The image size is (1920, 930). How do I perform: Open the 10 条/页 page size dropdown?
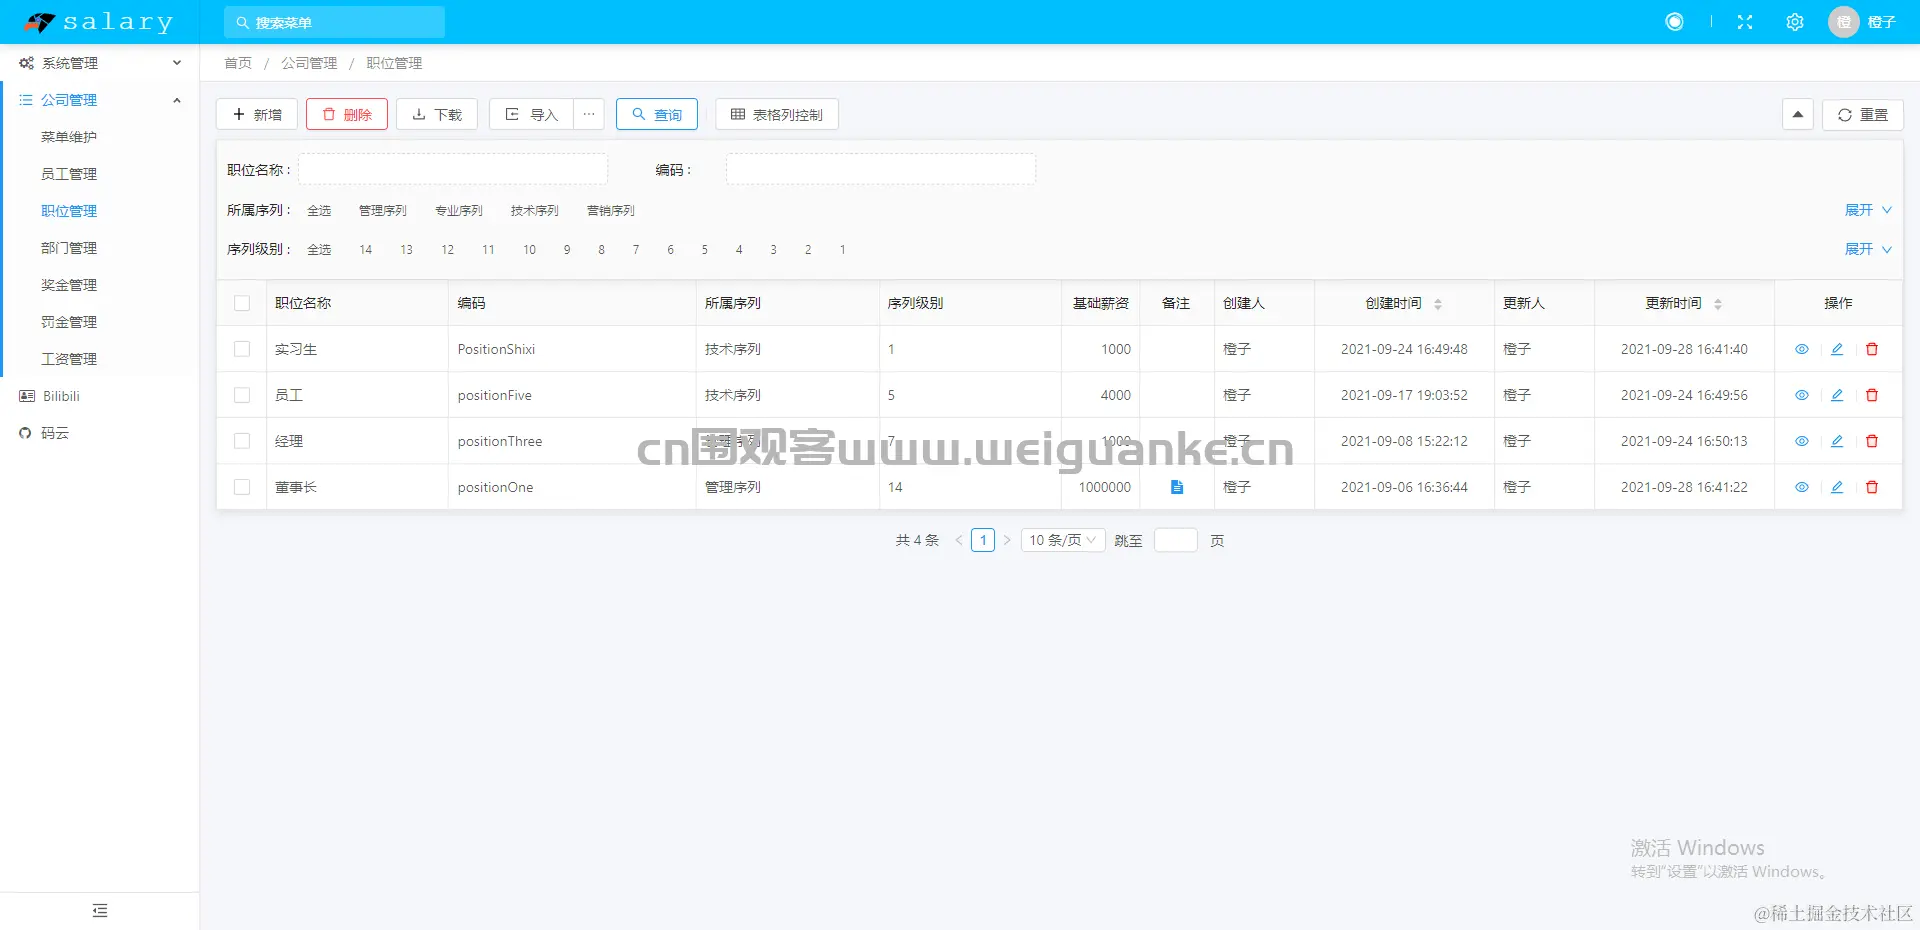1063,540
